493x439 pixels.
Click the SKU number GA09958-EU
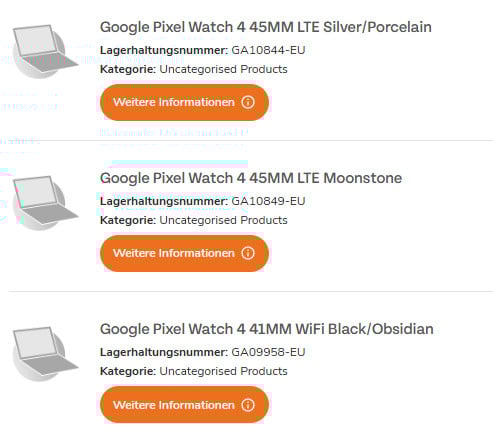(x=268, y=352)
